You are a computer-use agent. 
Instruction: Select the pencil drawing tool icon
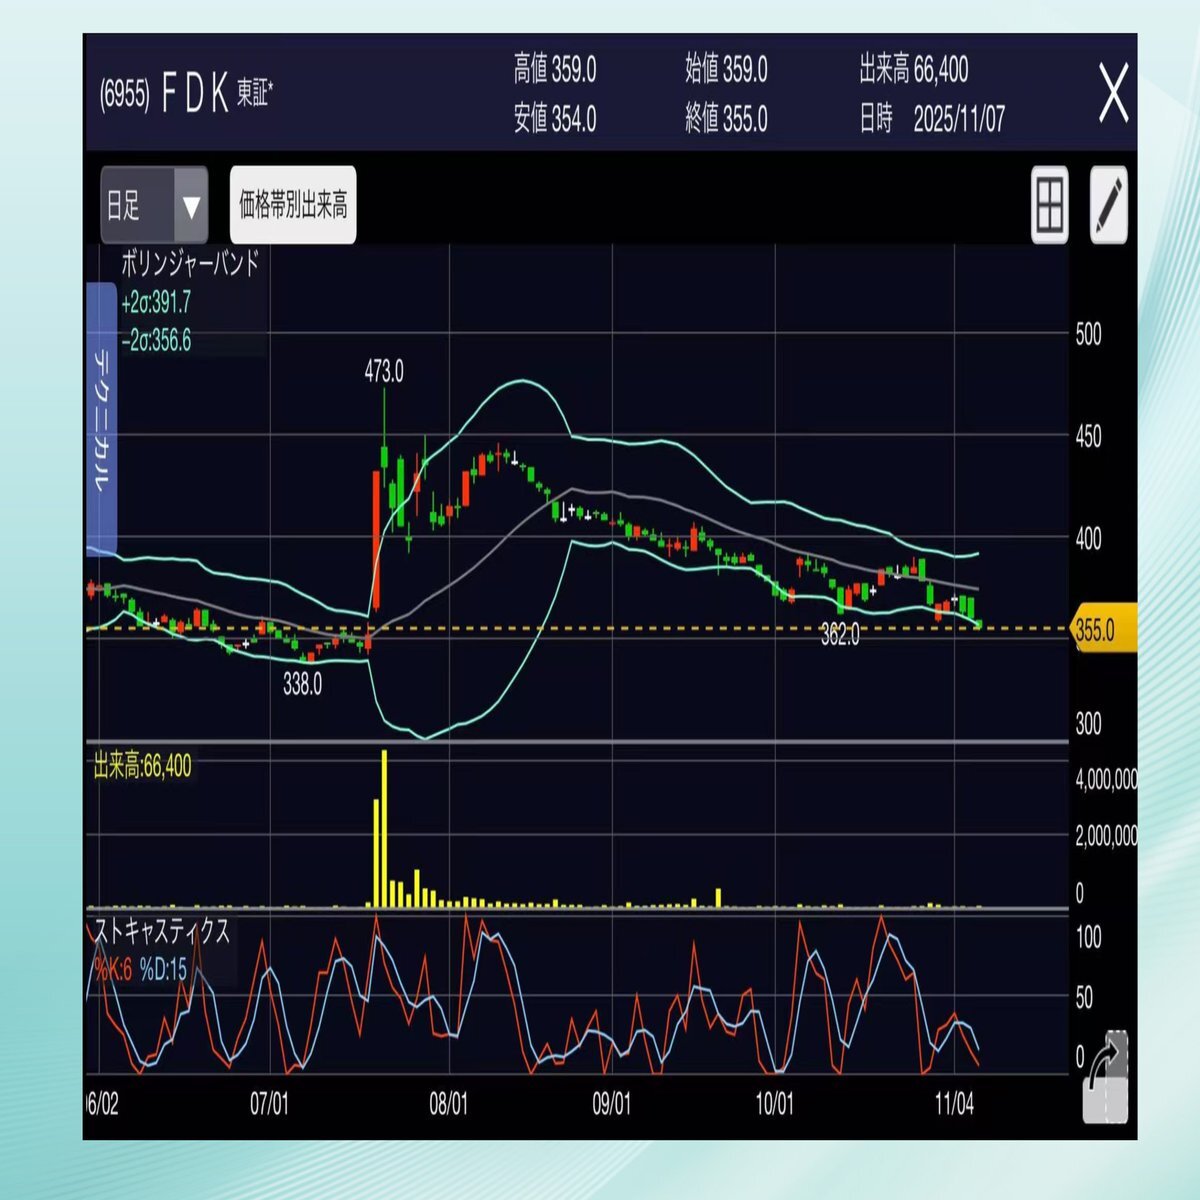(x=1108, y=205)
